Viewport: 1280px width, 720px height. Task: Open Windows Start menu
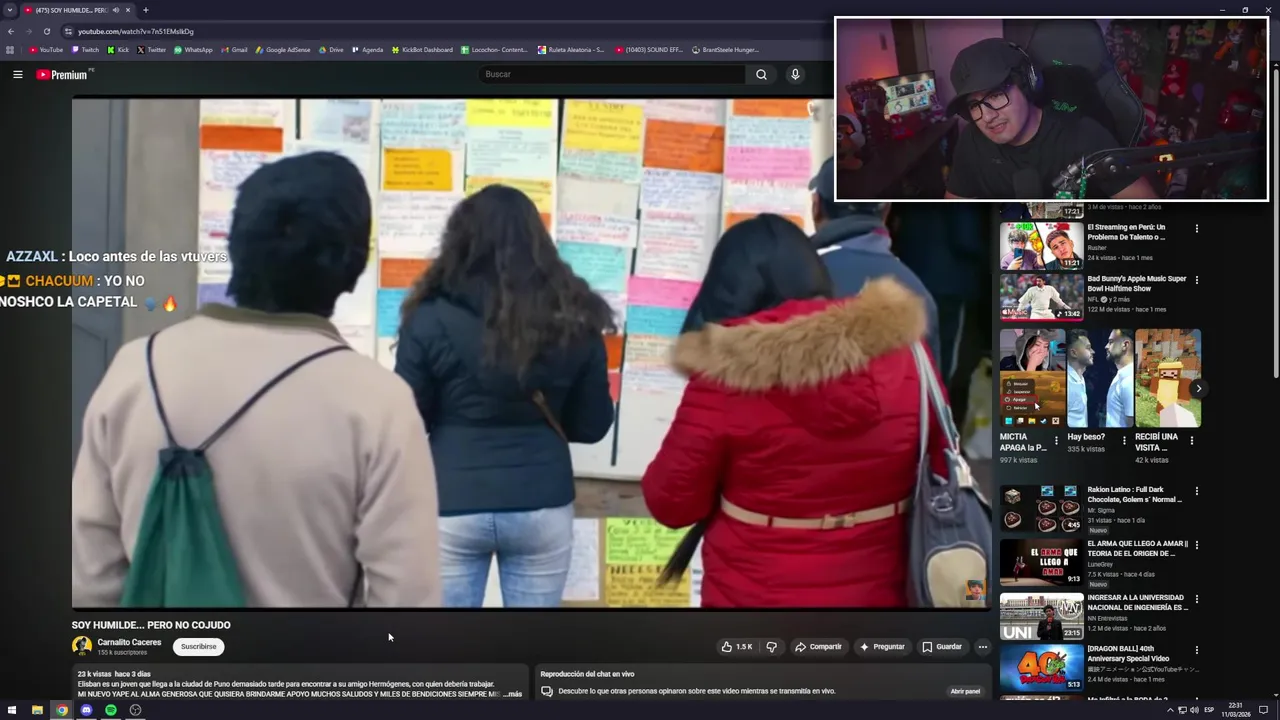(x=12, y=710)
